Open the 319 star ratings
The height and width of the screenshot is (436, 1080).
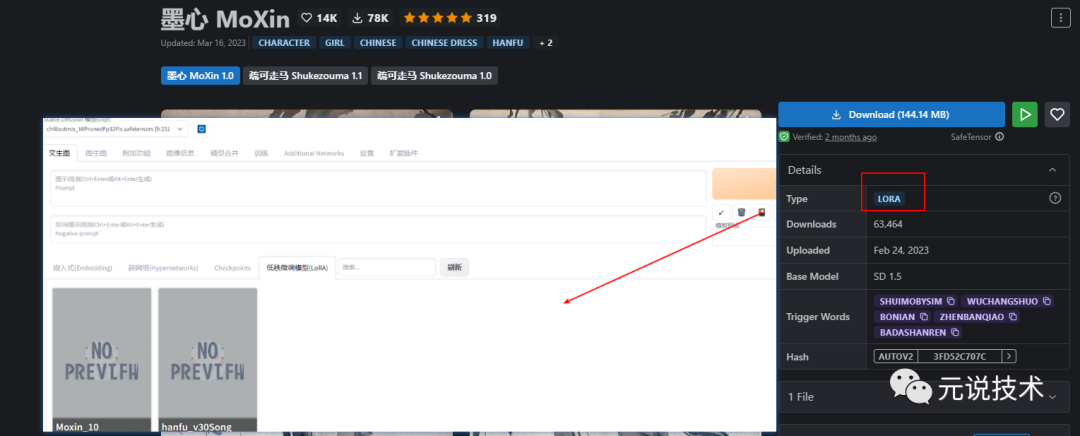(x=449, y=18)
